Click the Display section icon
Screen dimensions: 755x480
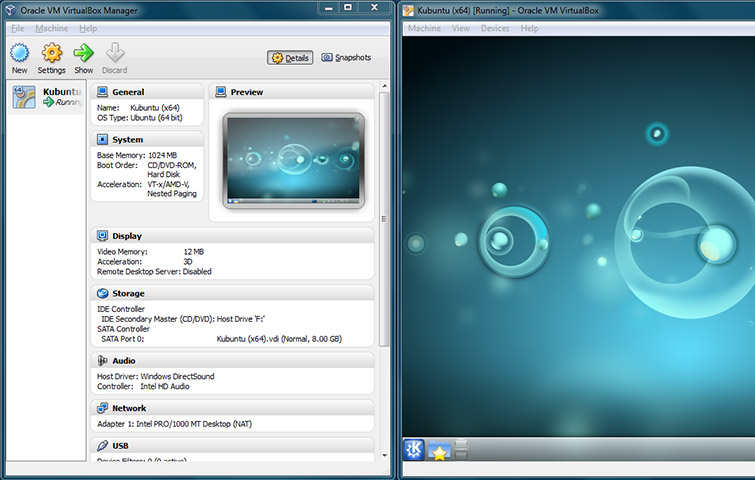pyautogui.click(x=102, y=235)
